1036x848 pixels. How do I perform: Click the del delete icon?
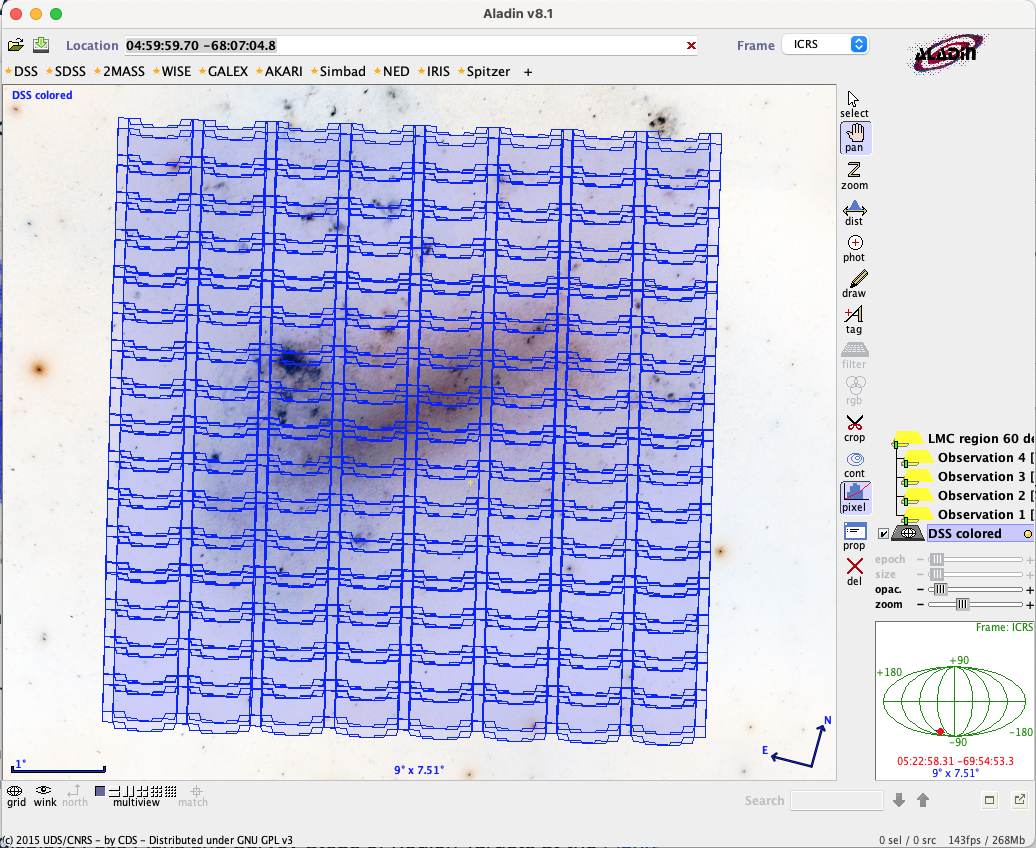[x=854, y=571]
